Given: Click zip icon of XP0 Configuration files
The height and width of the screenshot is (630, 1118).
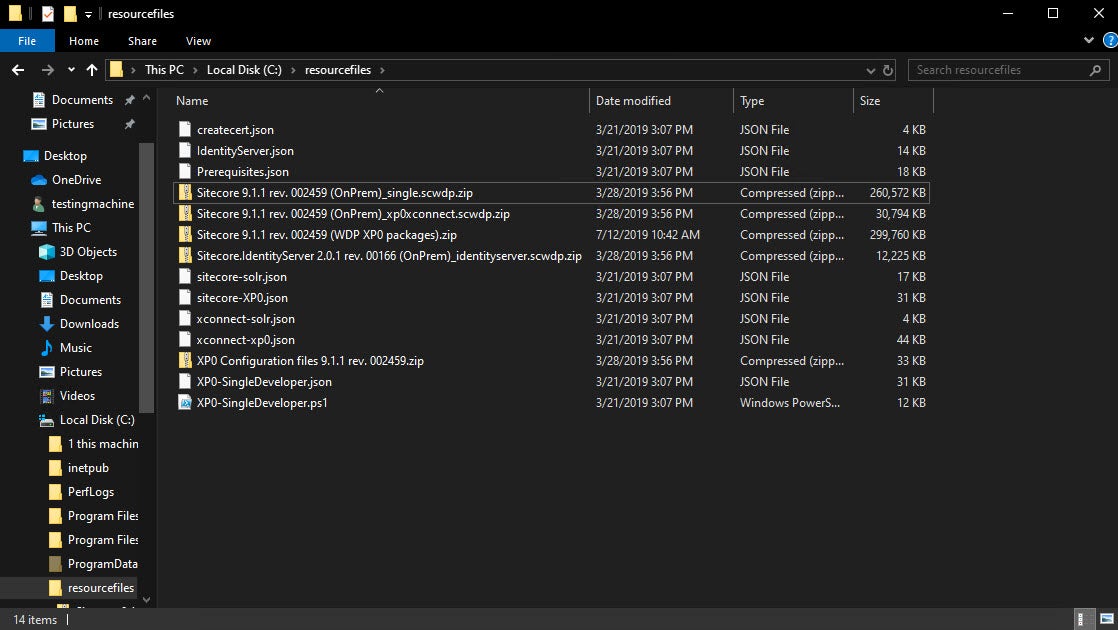Looking at the screenshot, I should pos(185,361).
